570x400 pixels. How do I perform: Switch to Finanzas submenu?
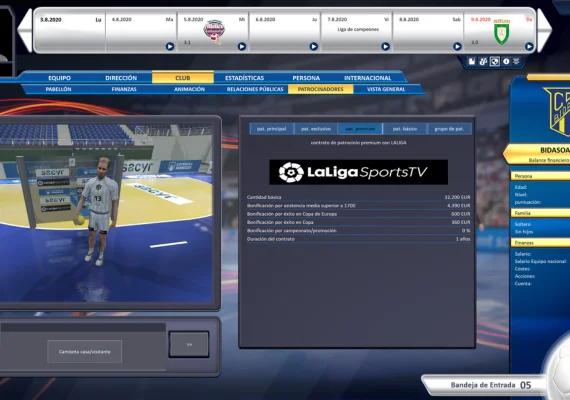pyautogui.click(x=124, y=89)
